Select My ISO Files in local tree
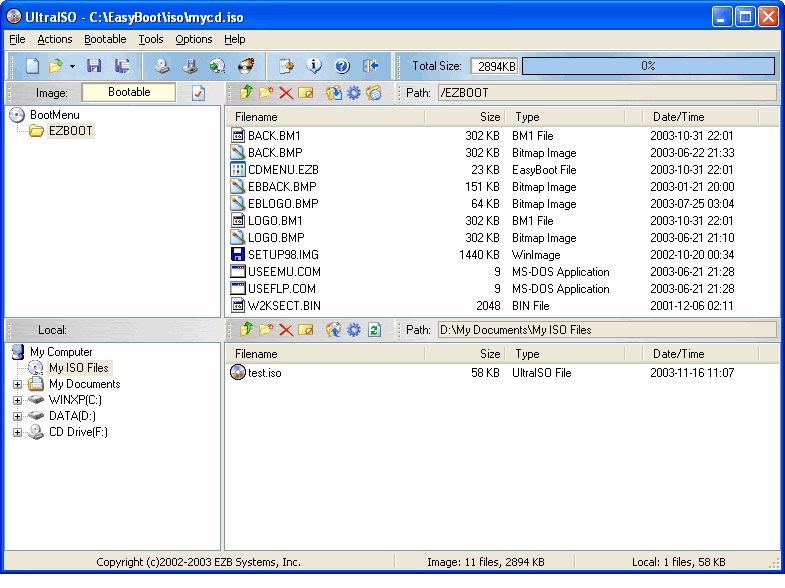Image resolution: width=785 pixels, height=588 pixels. (x=79, y=368)
